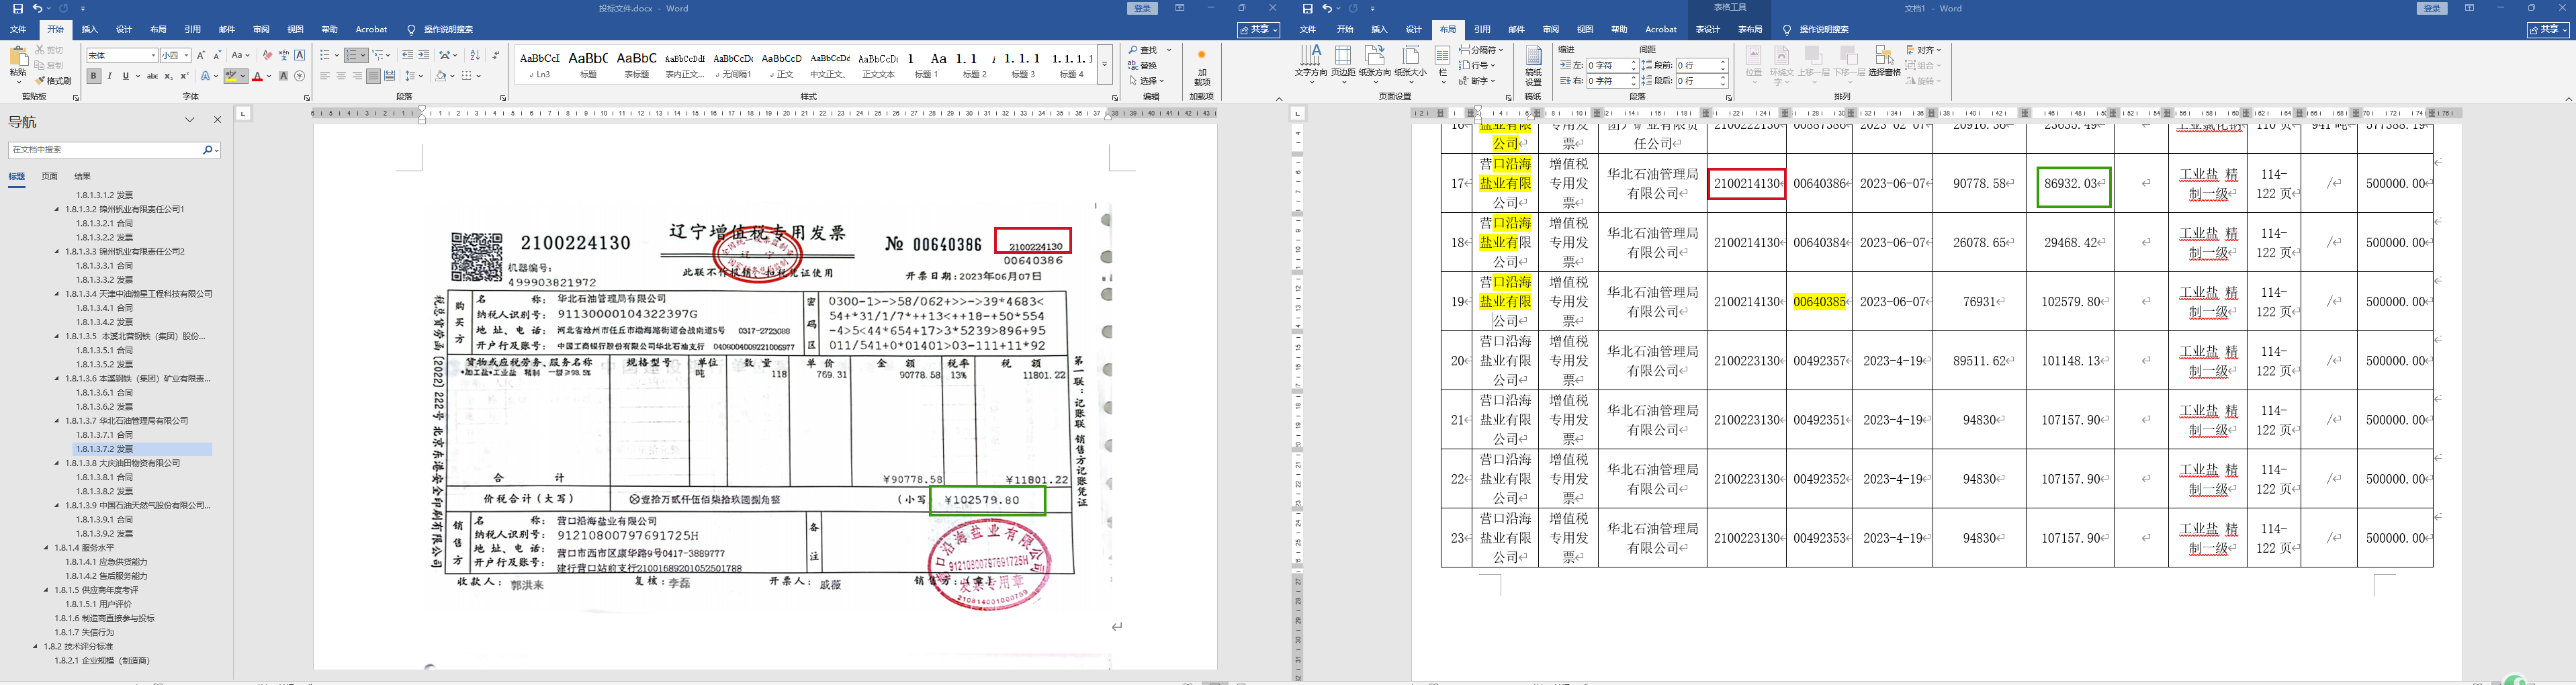The image size is (2576, 685).
Task: Decrease paragraph indent in 投标文件 window
Action: click(x=407, y=55)
